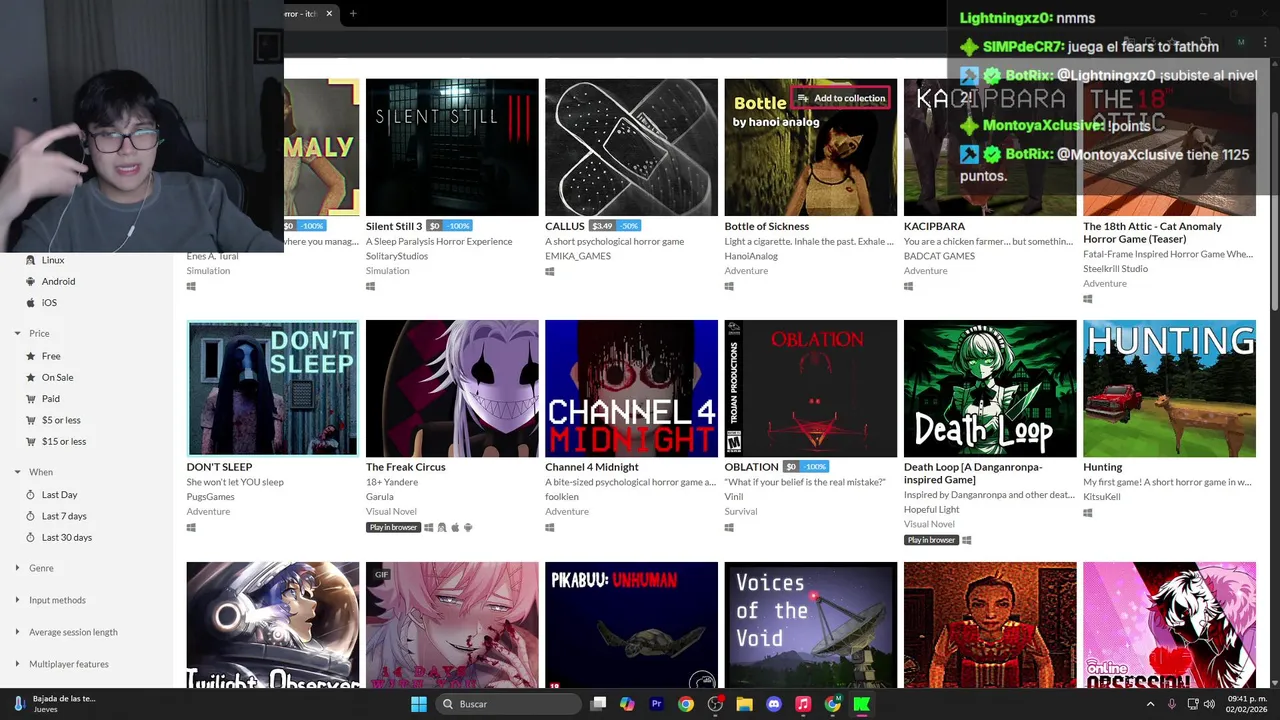Show hidden system tray icons chevron
Viewport: 1280px width, 720px height.
pyautogui.click(x=1150, y=704)
